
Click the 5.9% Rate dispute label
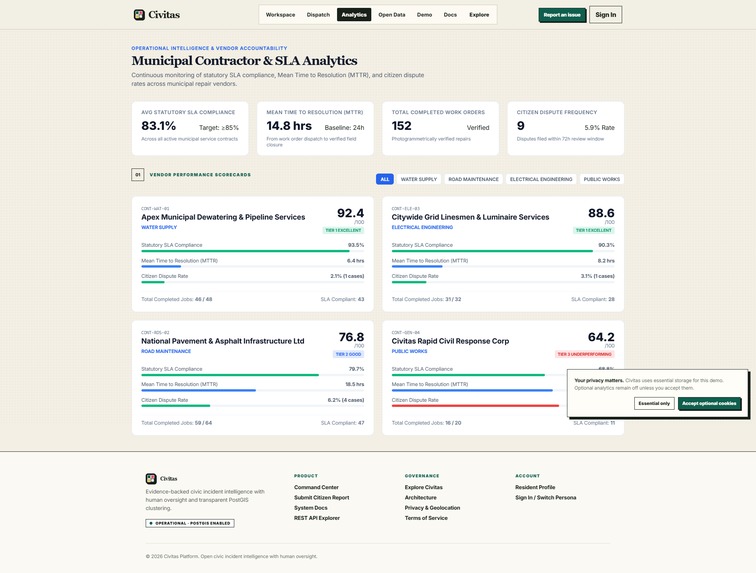[599, 128]
